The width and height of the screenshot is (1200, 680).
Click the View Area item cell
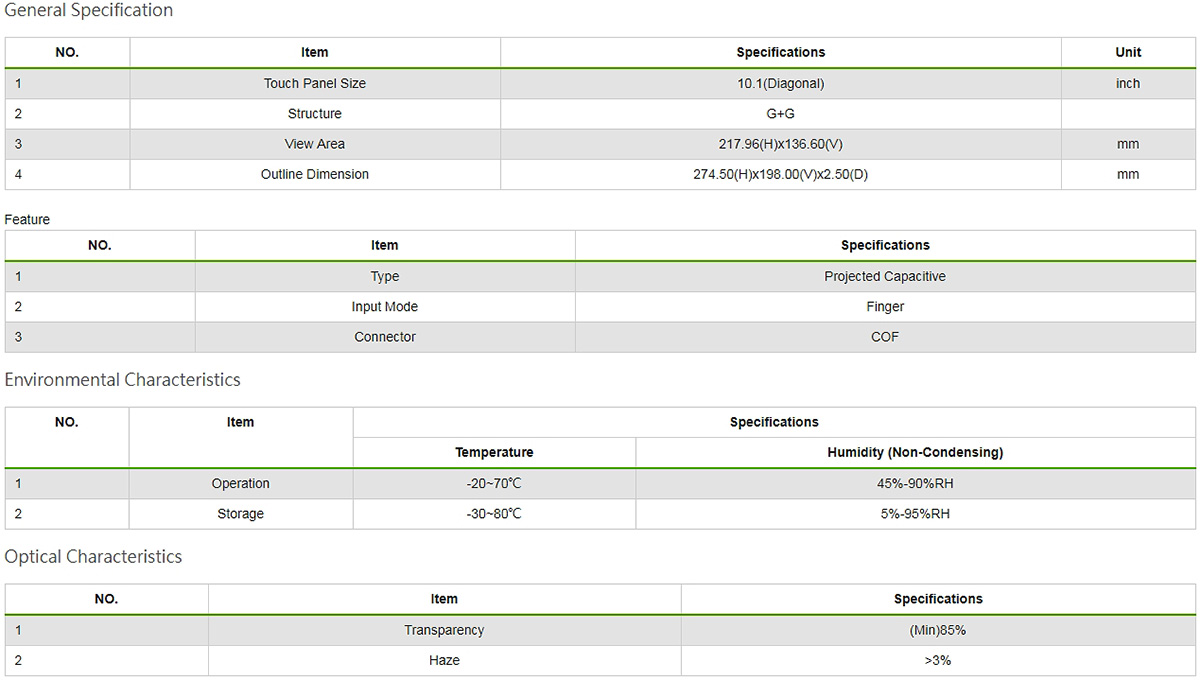[x=315, y=144]
